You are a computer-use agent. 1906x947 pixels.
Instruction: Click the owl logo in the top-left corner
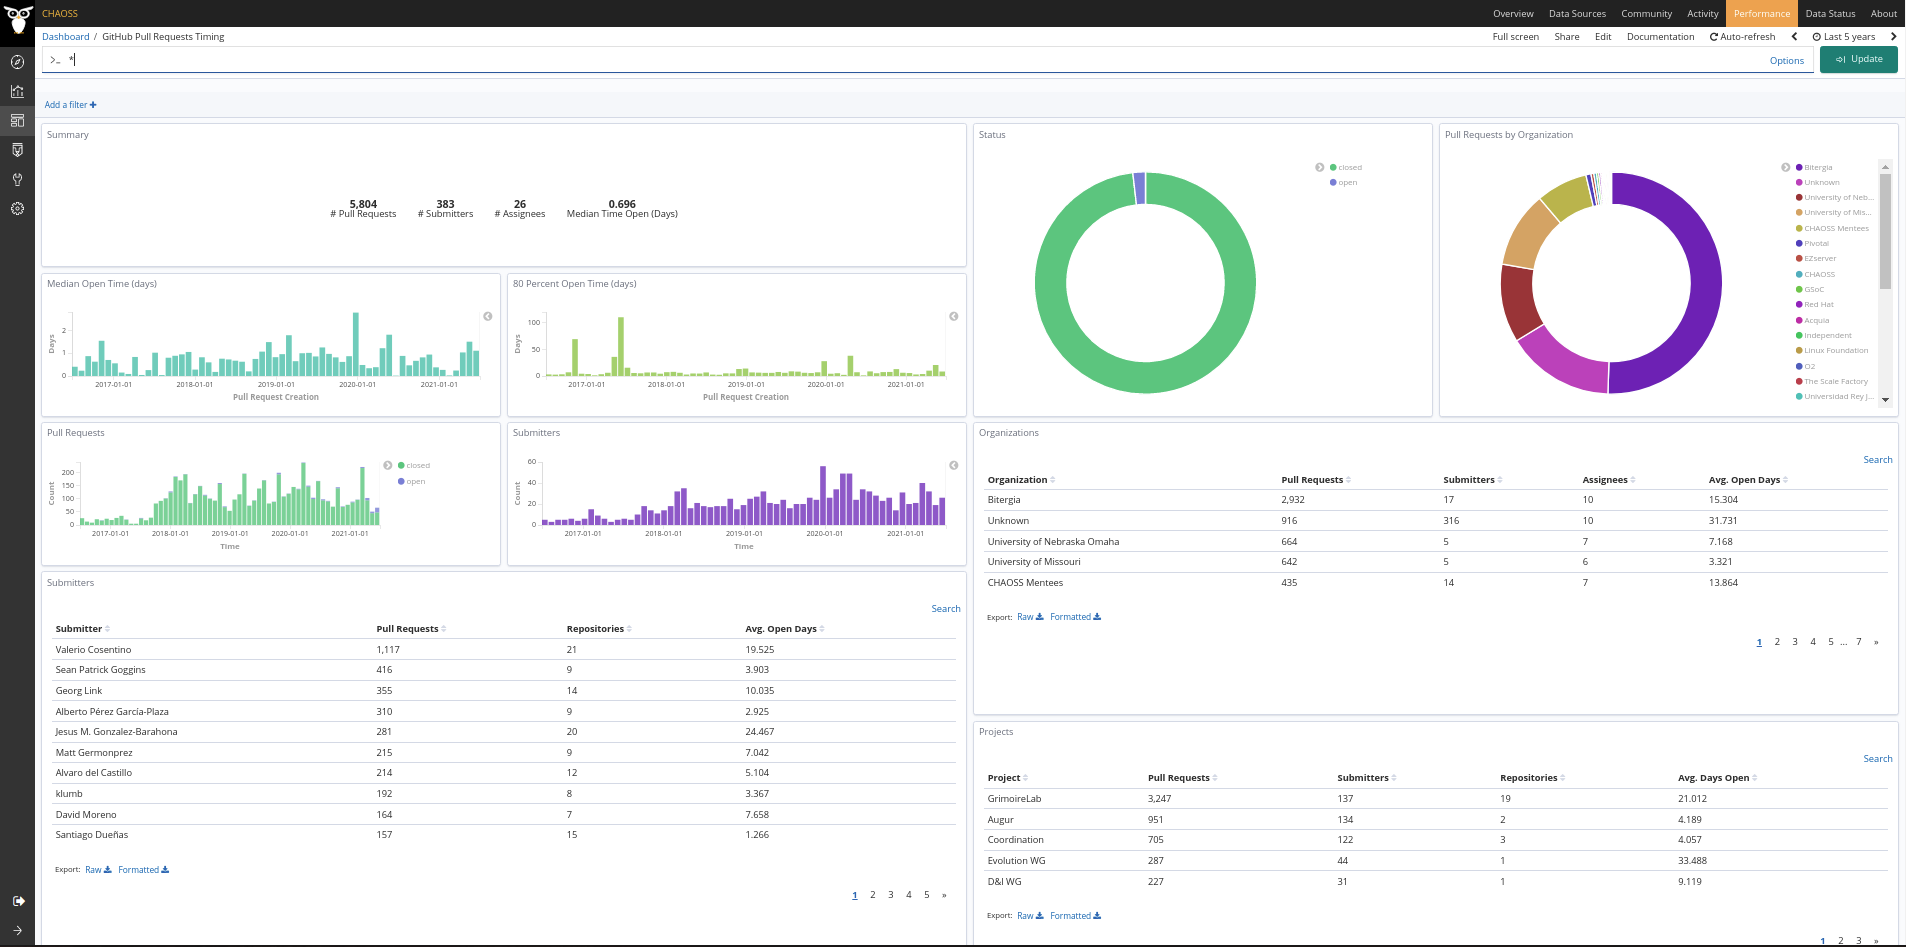click(x=17, y=18)
